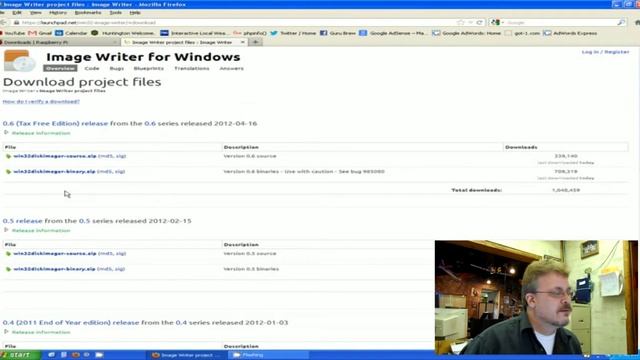This screenshot has width=640, height=360.
Task: Click 'How do I verify a download?' link
Action: [x=41, y=101]
